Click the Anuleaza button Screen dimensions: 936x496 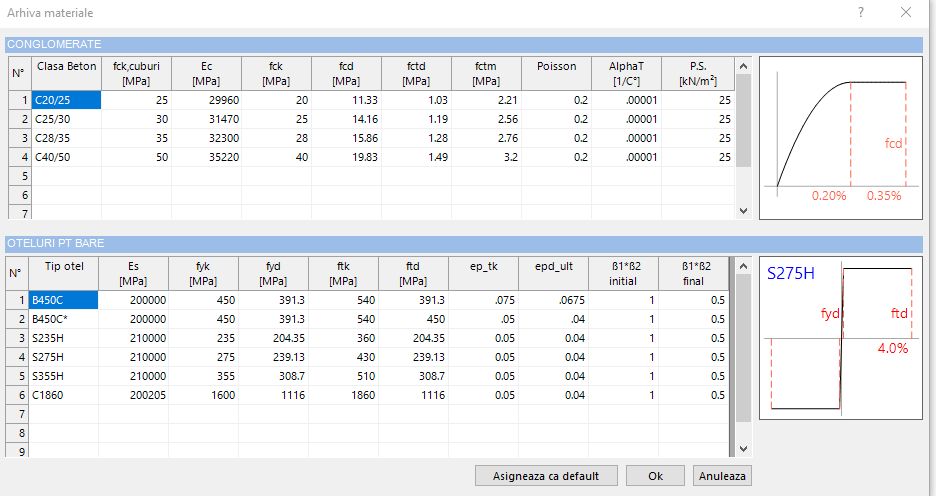tap(723, 475)
